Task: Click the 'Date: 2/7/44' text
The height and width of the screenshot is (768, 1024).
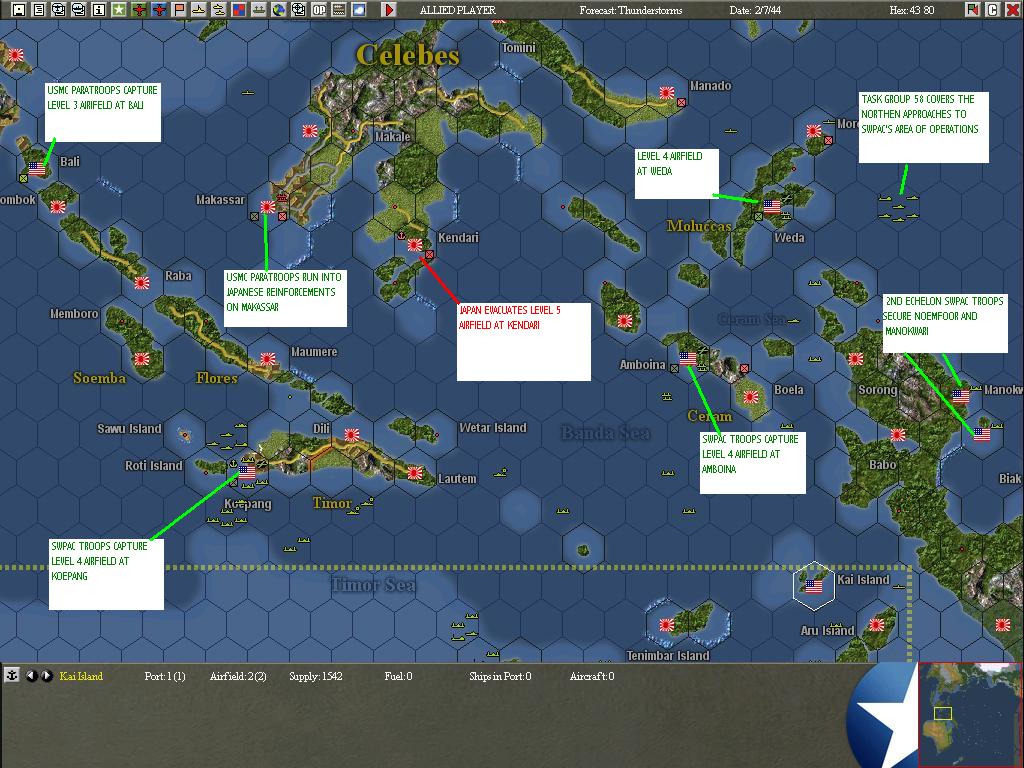Action: 755,10
